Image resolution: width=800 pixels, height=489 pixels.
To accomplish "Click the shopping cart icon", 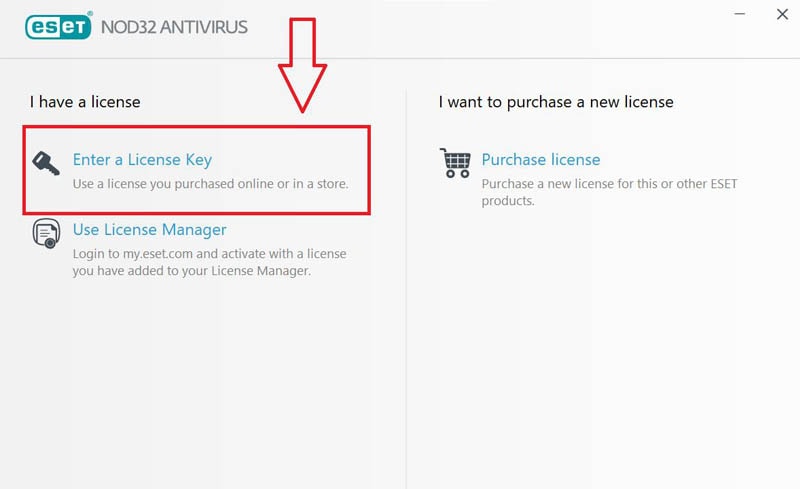I will (455, 163).
